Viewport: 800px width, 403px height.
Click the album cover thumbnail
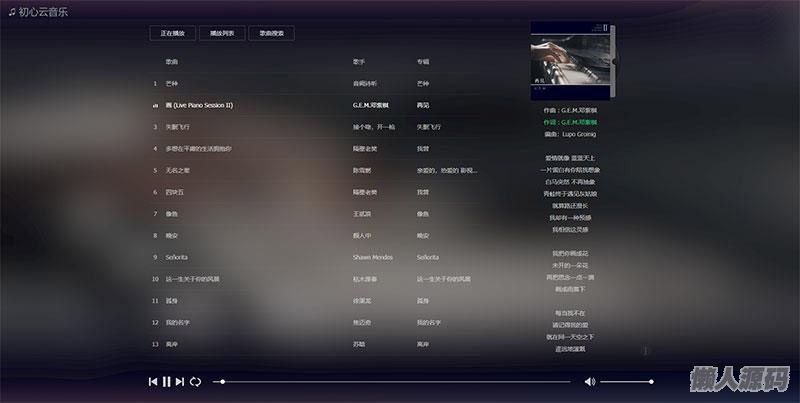pos(570,60)
